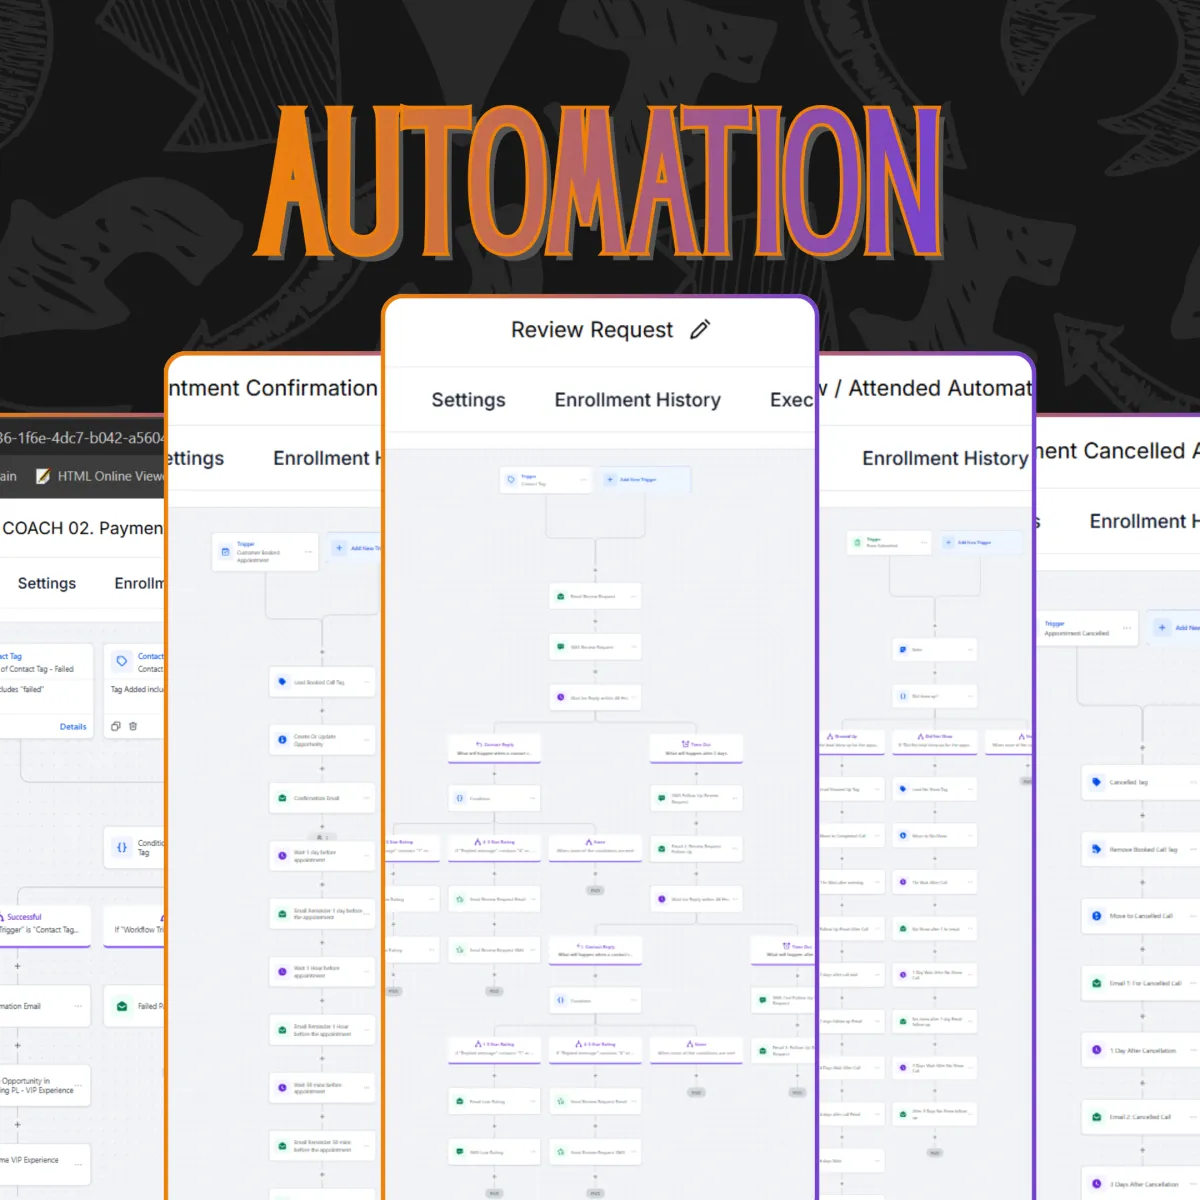Click clock icon on Wait for Reply node
Screen dimensions: 1200x1200
pos(561,697)
